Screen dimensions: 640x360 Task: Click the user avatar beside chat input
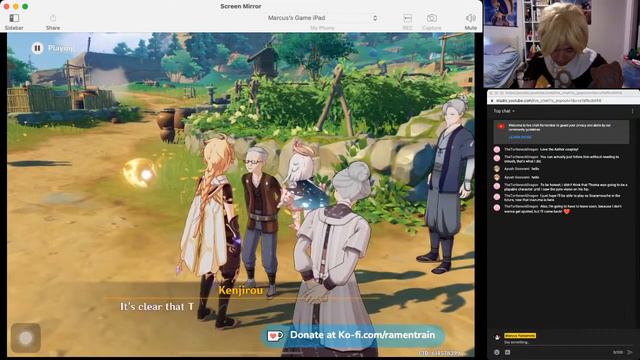pos(497,338)
